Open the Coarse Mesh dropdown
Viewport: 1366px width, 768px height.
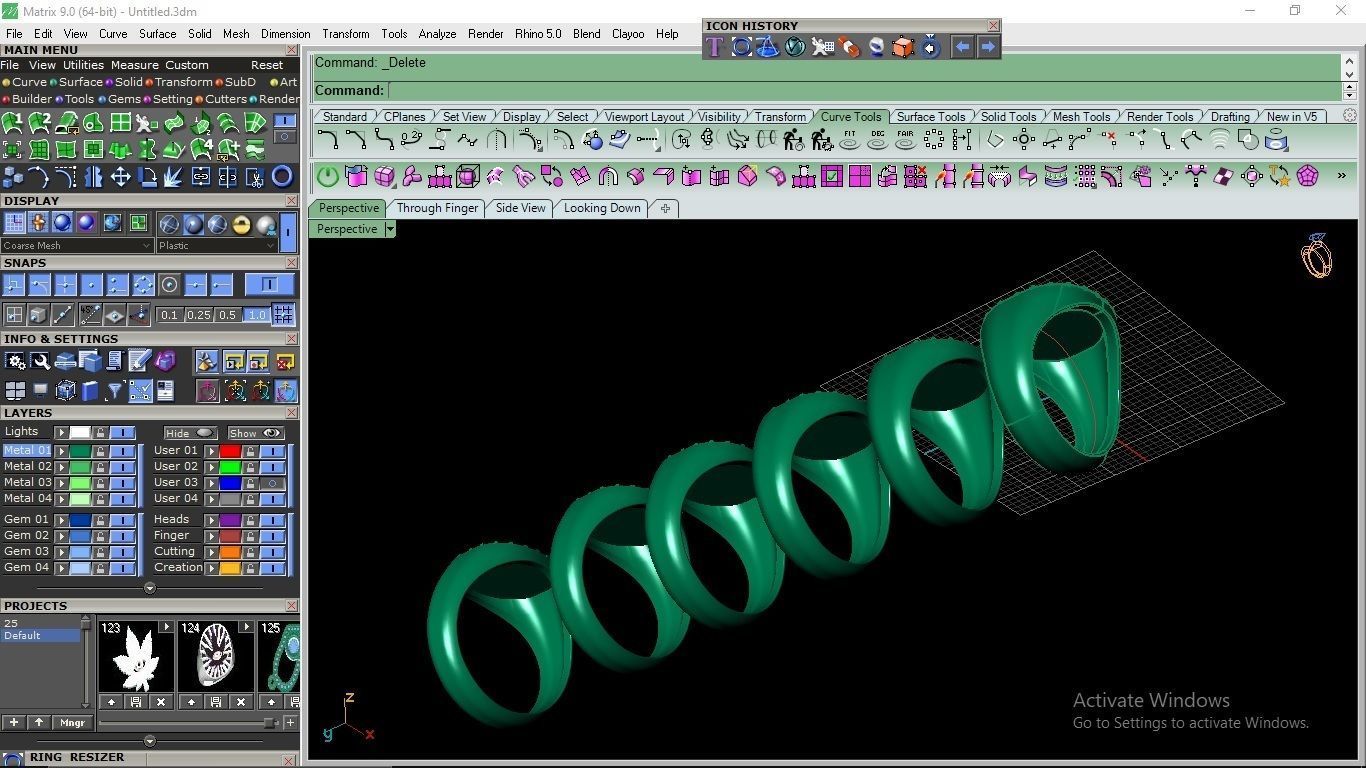[x=77, y=245]
